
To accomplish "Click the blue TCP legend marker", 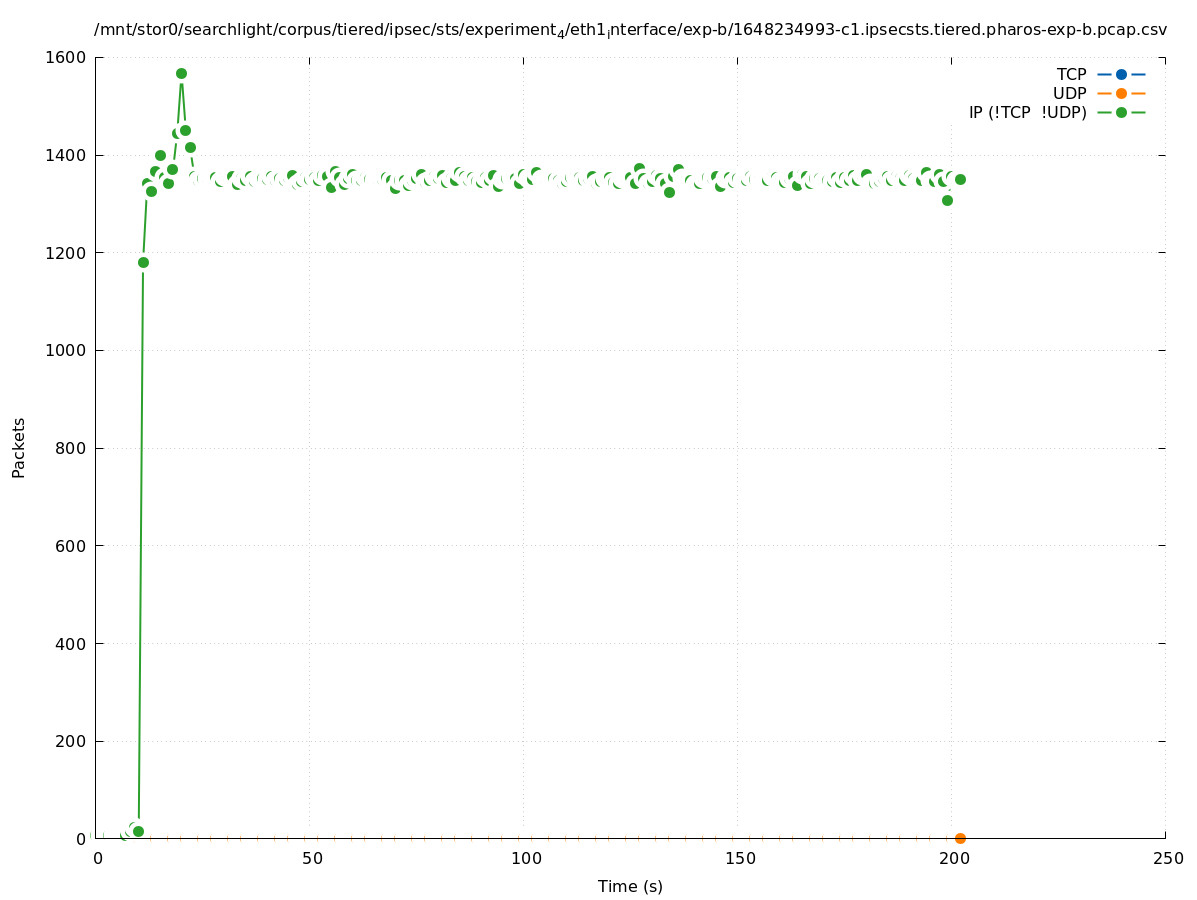I will point(1121,75).
